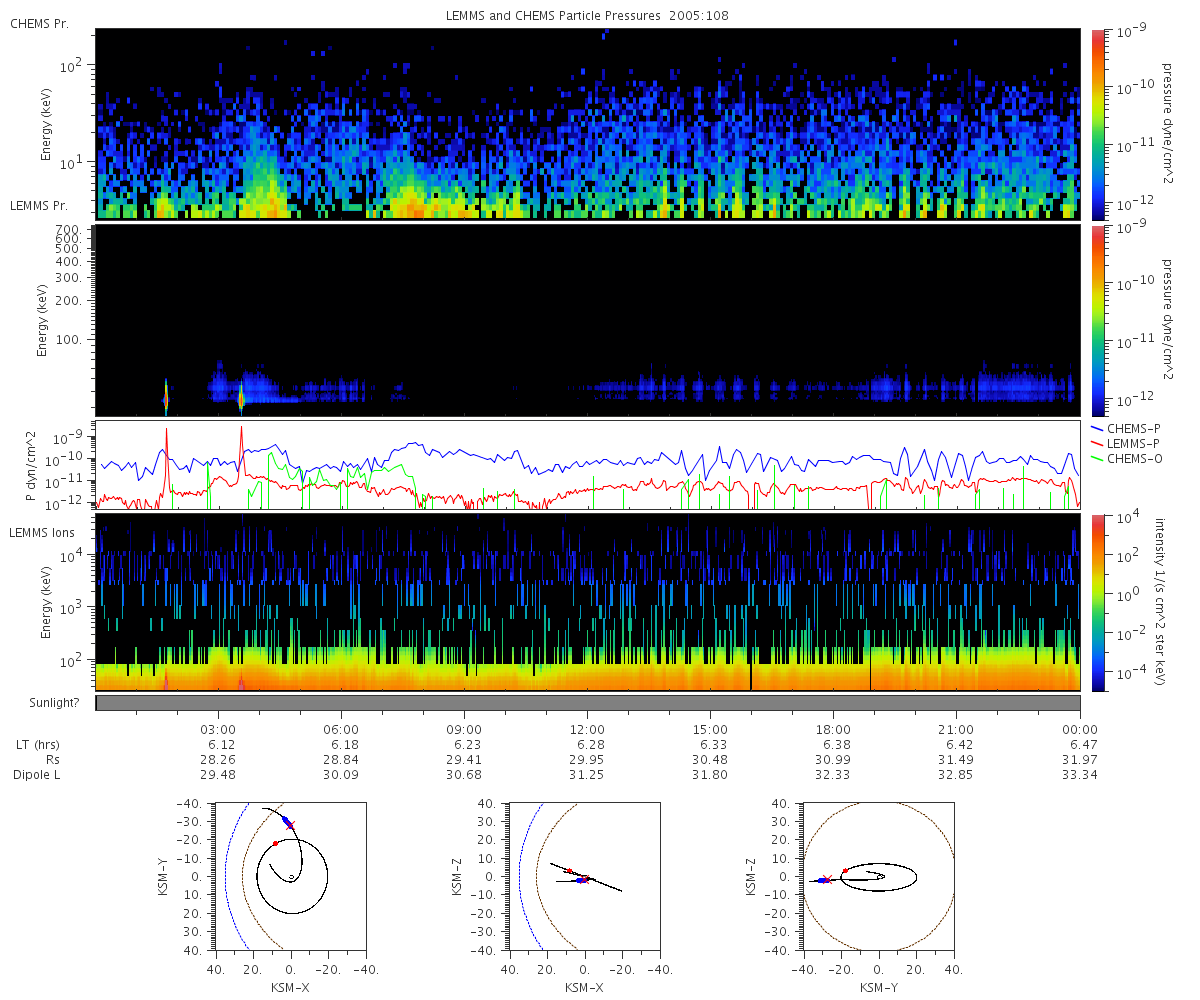
Task: Click the 00:00 time tick label
Action: point(1080,730)
